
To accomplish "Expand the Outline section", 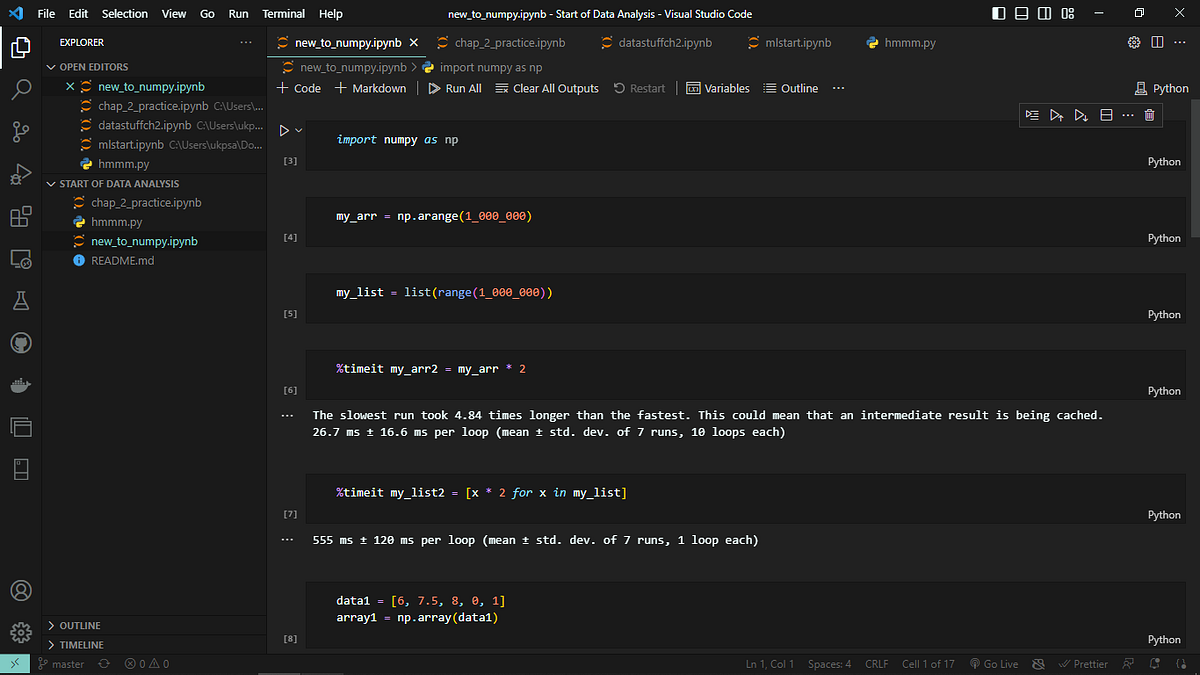I will click(80, 626).
